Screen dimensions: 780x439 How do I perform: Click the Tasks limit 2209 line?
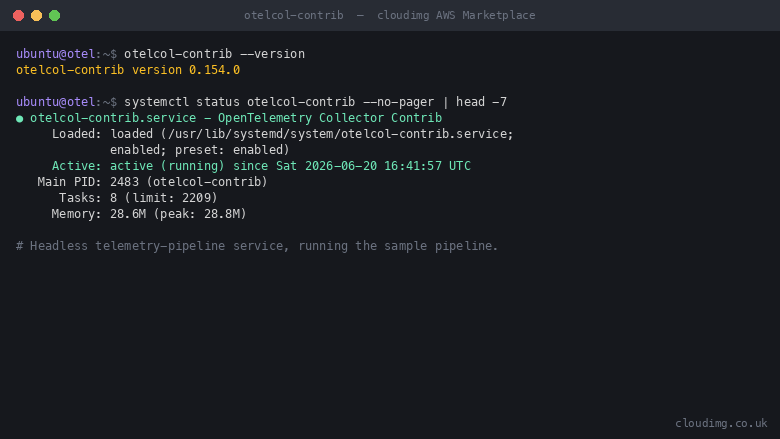(138, 198)
